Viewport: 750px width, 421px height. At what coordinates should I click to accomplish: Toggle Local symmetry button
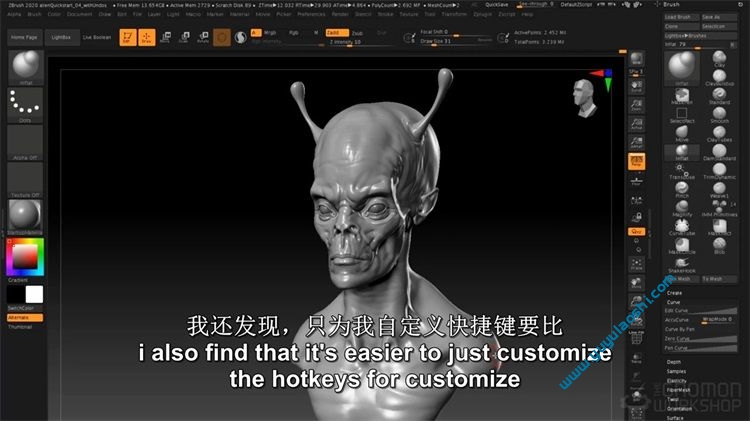636,200
